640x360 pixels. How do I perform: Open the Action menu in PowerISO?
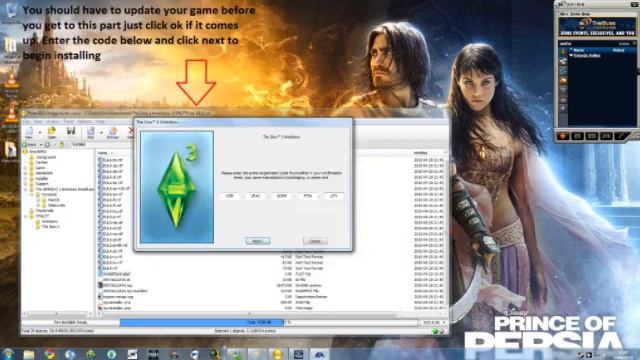tap(53, 122)
